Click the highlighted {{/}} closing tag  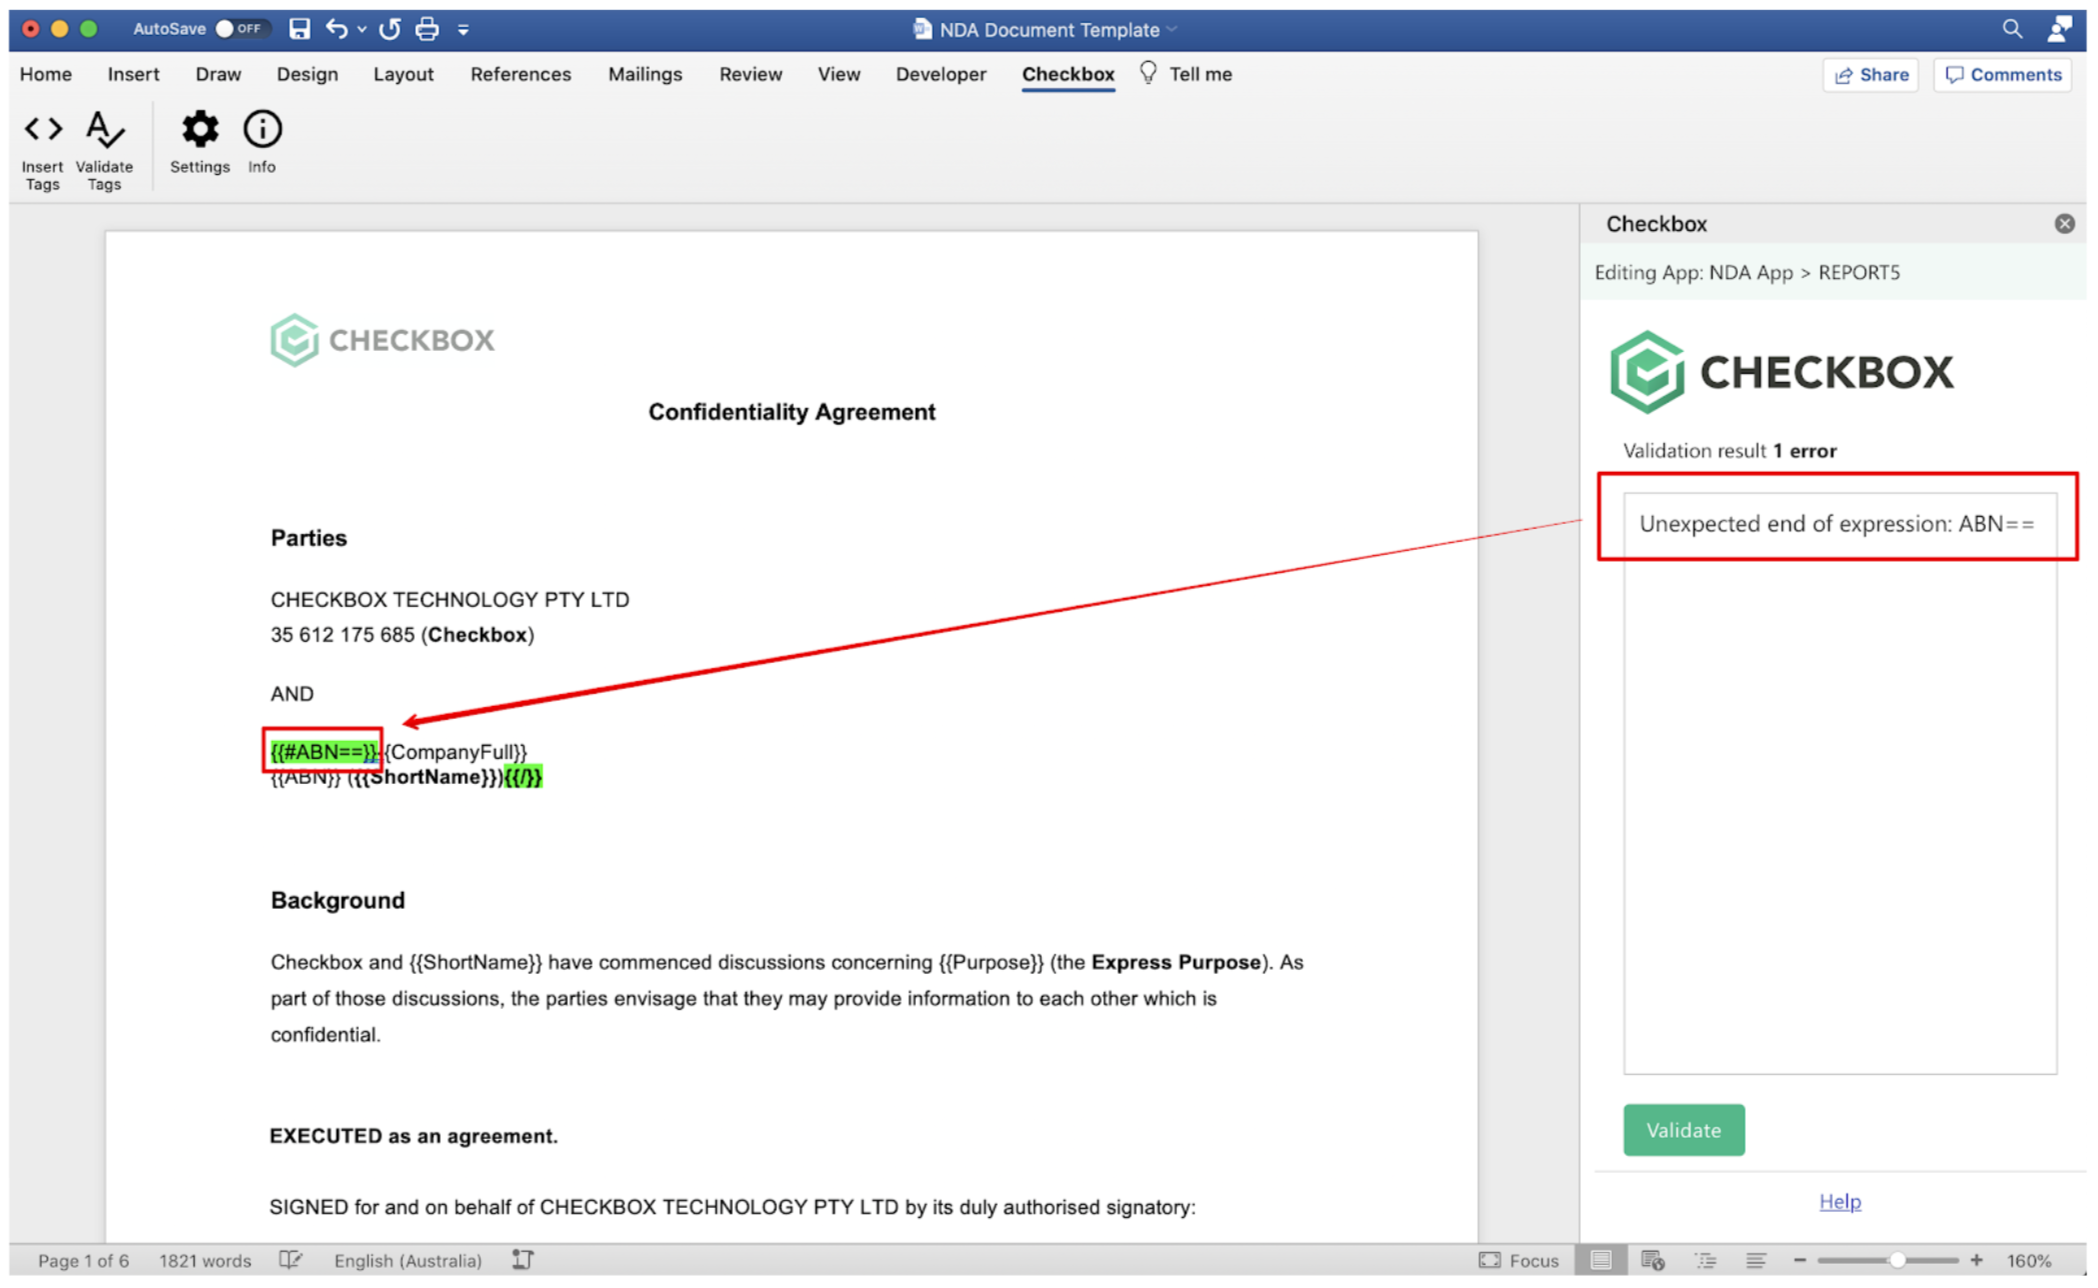[x=523, y=777]
